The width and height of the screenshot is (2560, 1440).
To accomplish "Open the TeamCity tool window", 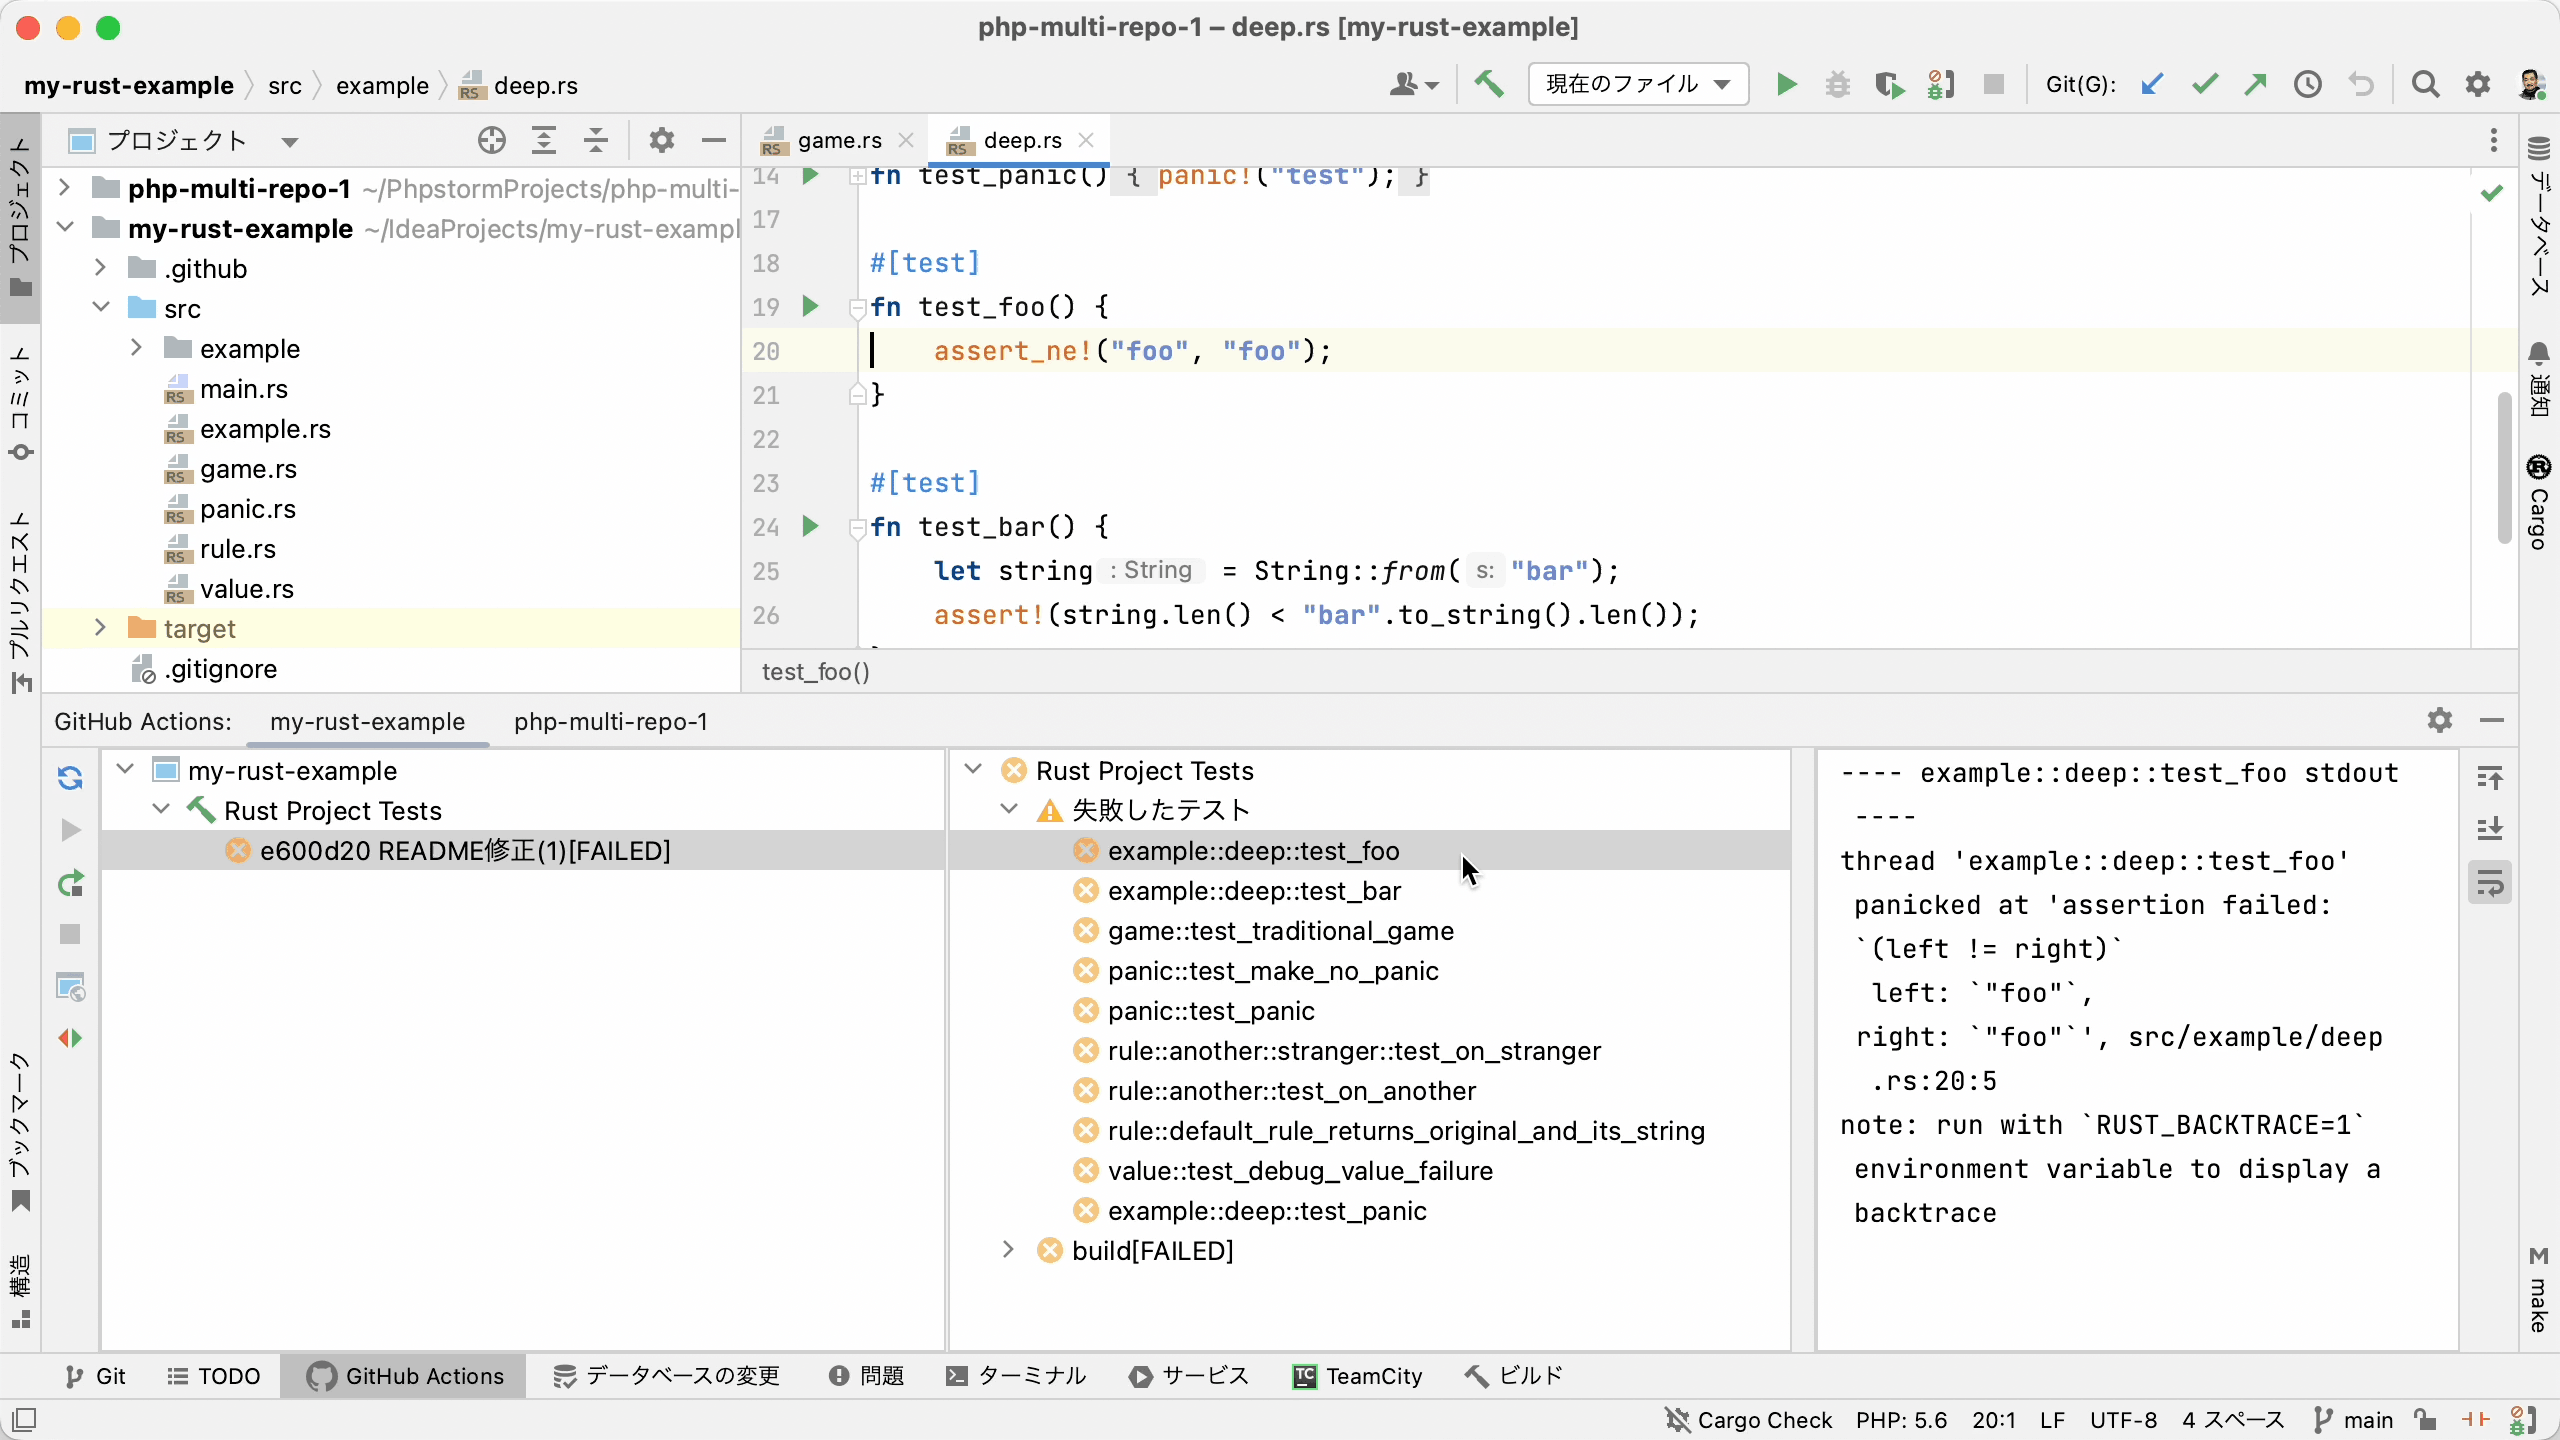I will (x=1357, y=1376).
